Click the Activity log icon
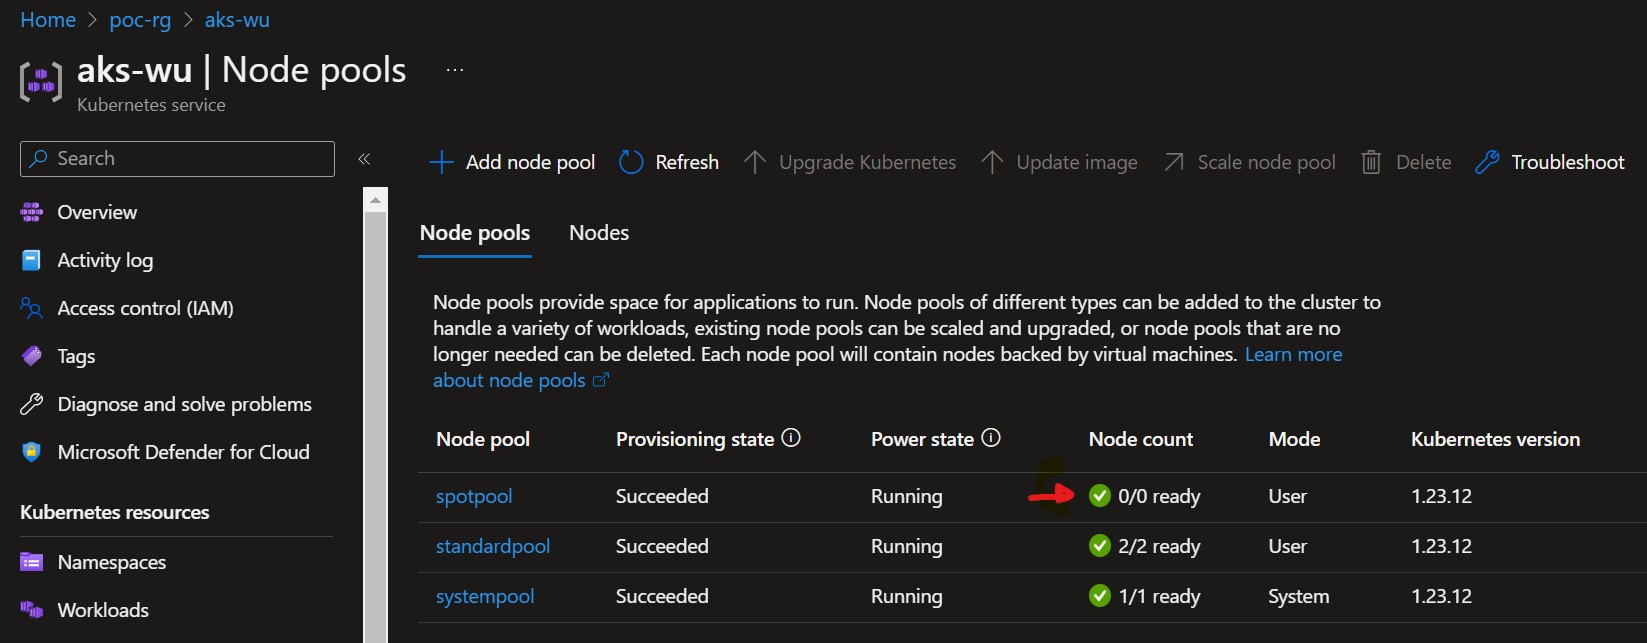 [32, 260]
